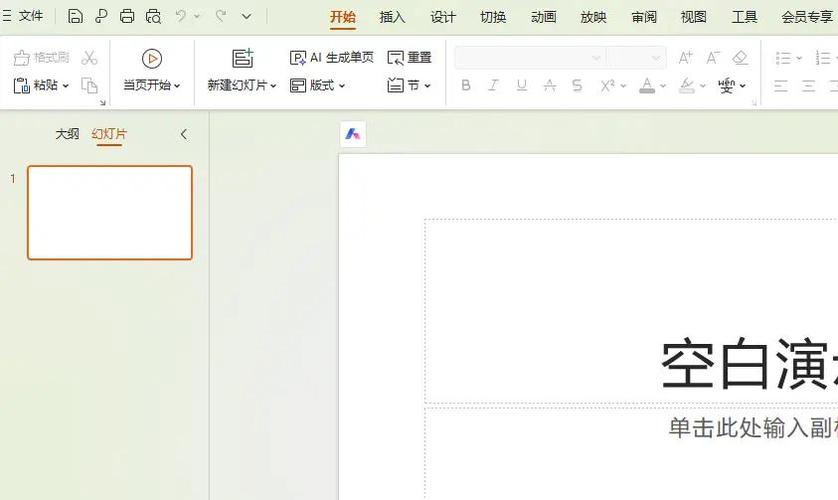Switch to the 开始 ribbon tab
838x500 pixels.
click(x=343, y=17)
